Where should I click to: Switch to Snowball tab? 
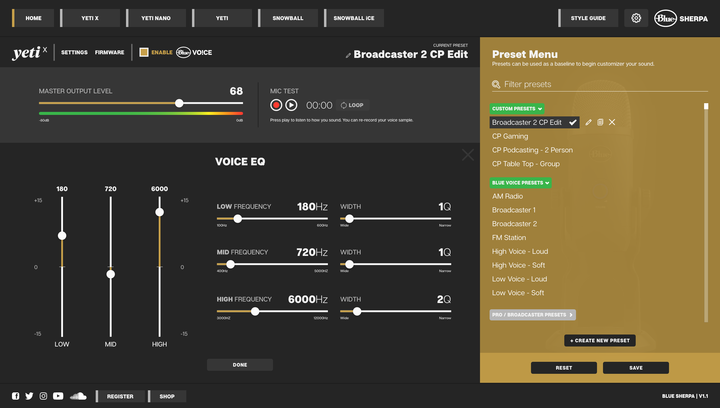pos(288,18)
